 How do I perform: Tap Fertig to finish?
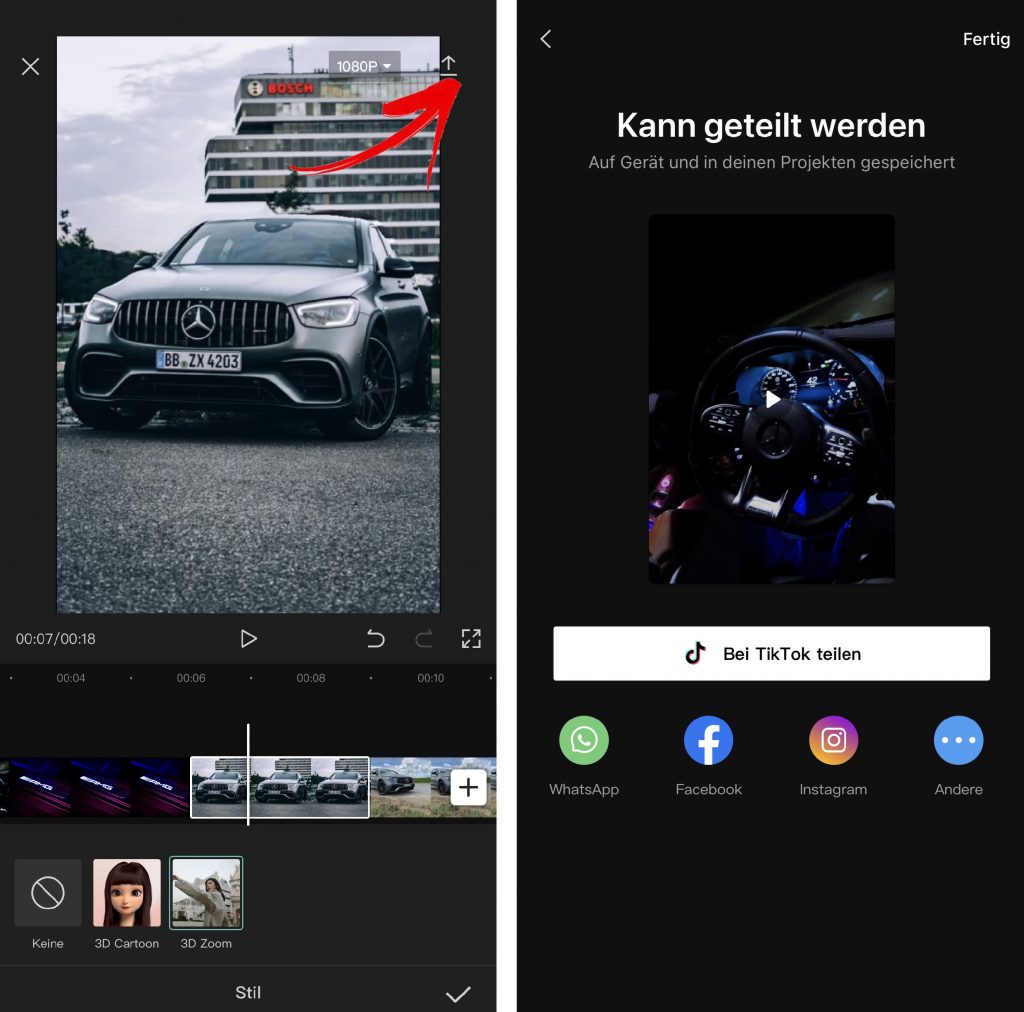(x=986, y=39)
